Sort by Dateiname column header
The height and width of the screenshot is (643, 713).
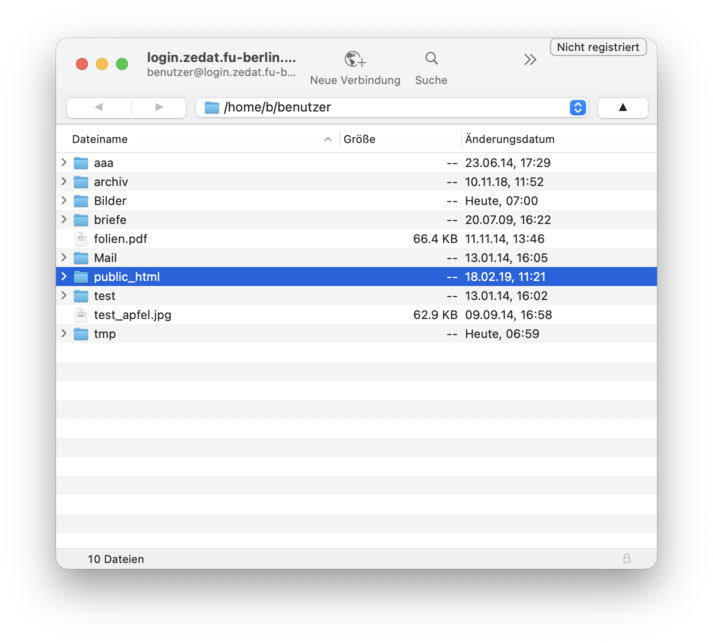pos(100,139)
